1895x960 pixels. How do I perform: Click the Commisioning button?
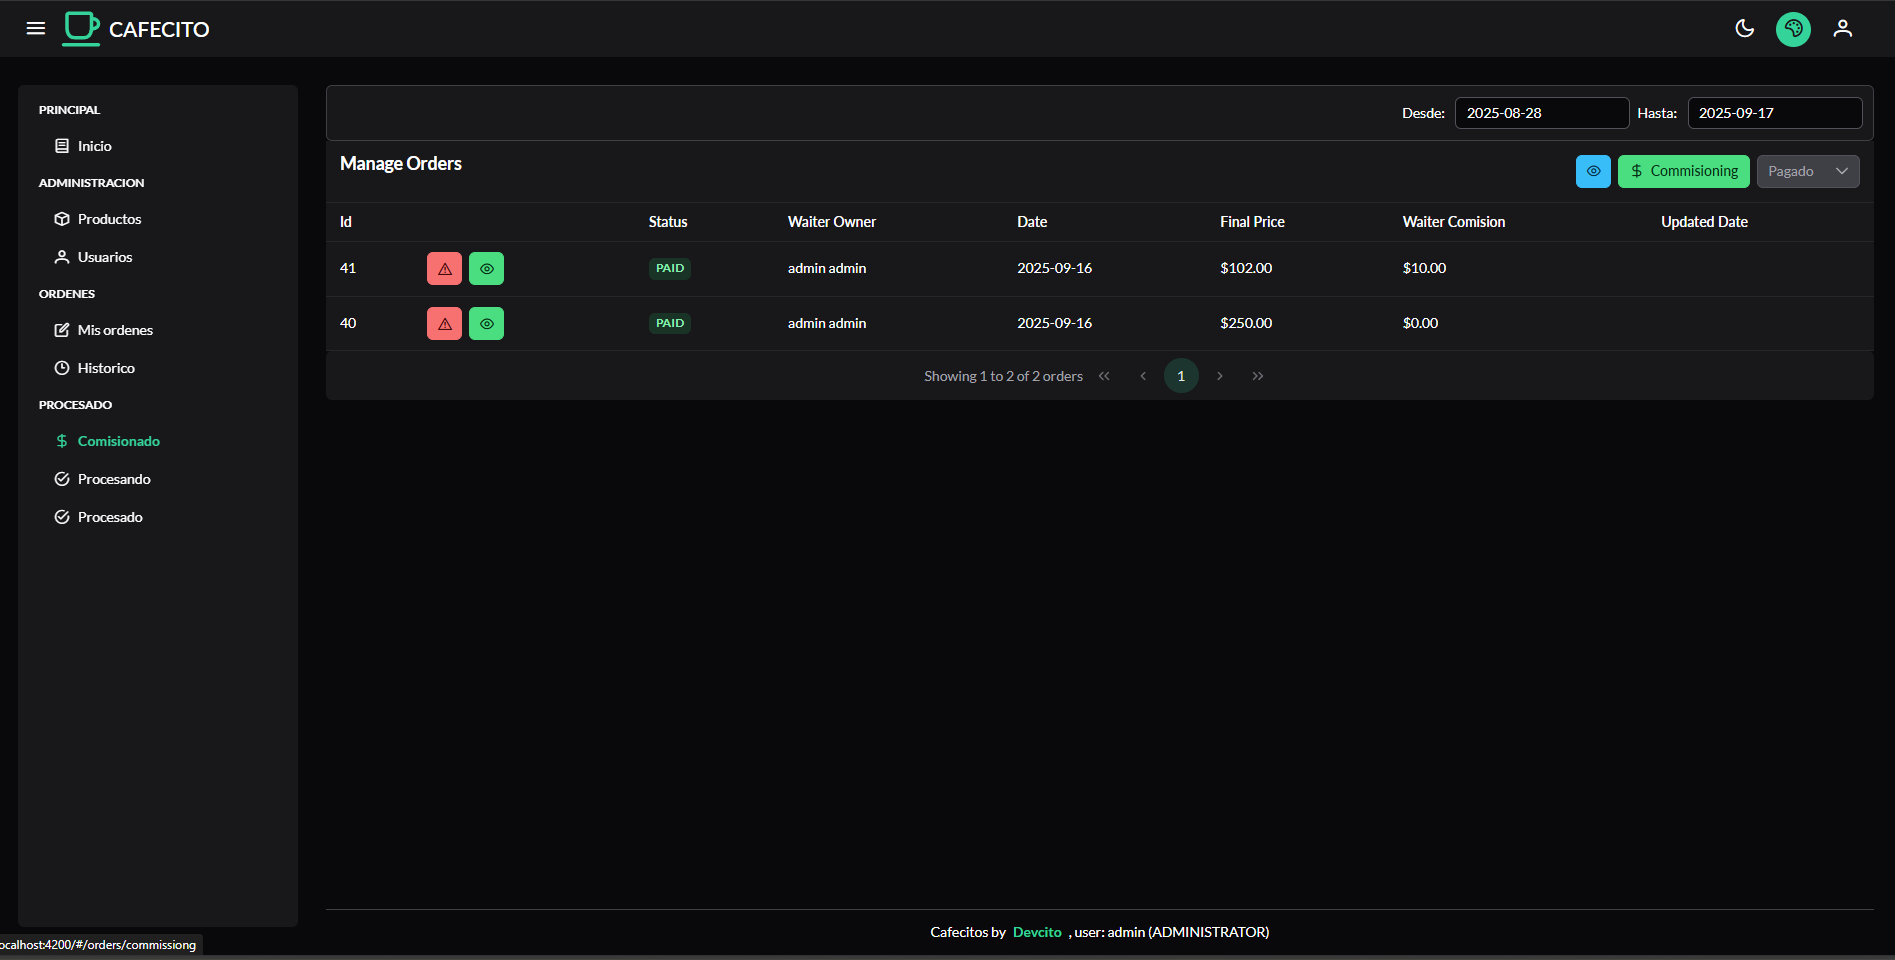1683,171
